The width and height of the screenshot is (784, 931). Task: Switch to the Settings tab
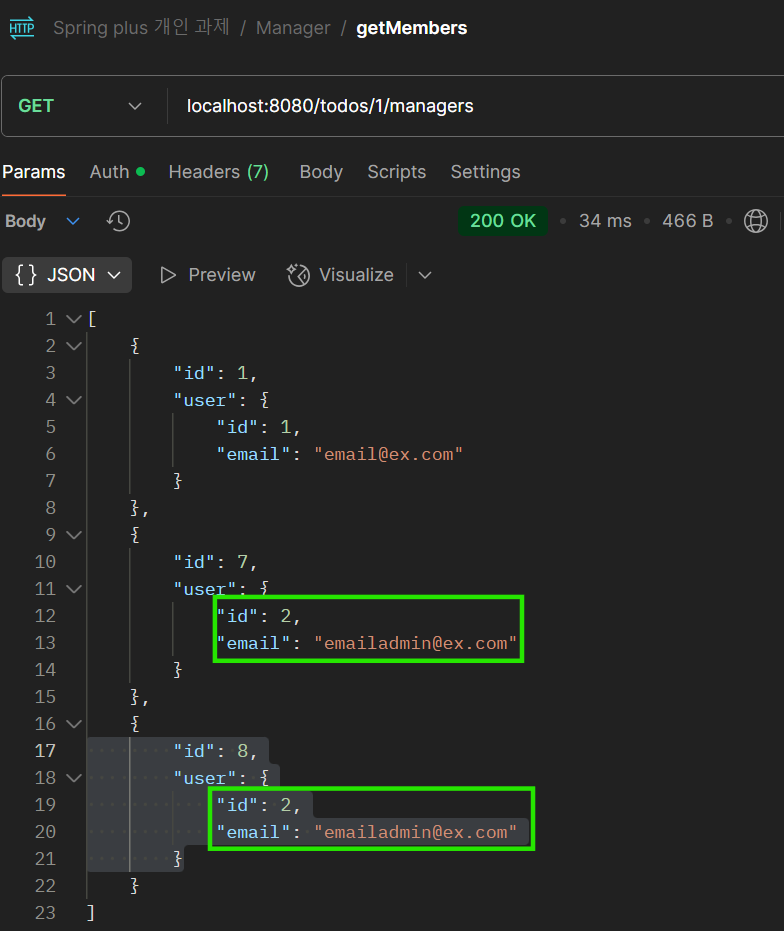pos(485,172)
